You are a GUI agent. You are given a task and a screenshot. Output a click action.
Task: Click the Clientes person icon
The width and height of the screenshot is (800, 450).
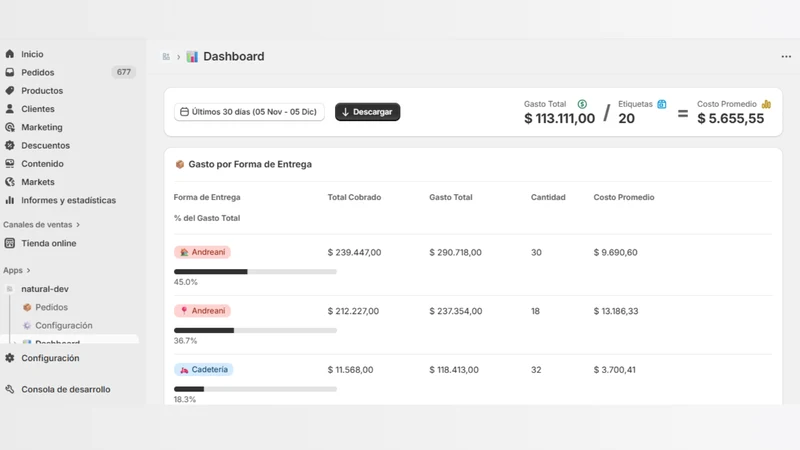pos(10,109)
